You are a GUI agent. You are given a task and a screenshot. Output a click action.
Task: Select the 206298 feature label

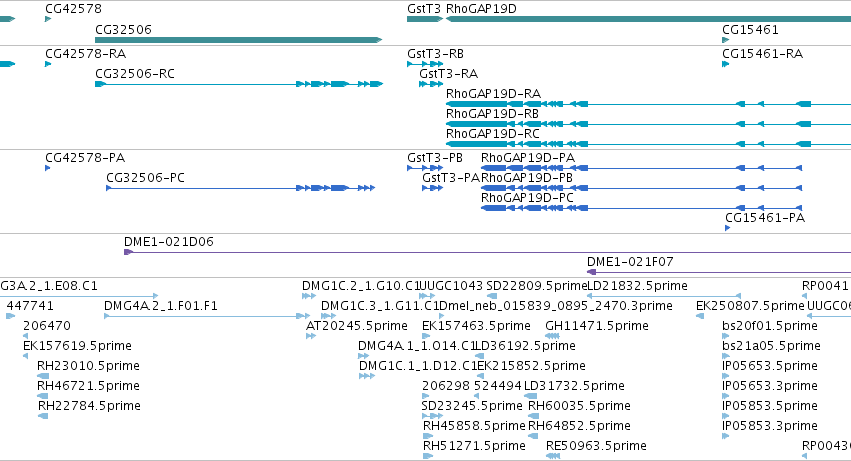click(446, 387)
